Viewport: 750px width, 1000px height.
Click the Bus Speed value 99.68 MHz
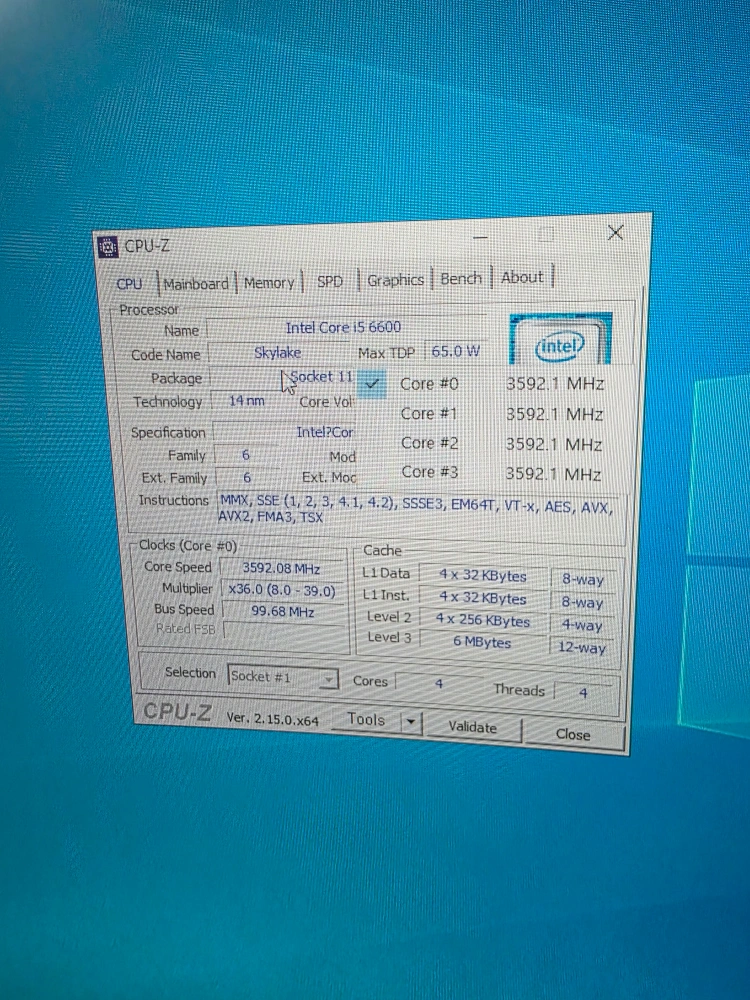pos(283,612)
